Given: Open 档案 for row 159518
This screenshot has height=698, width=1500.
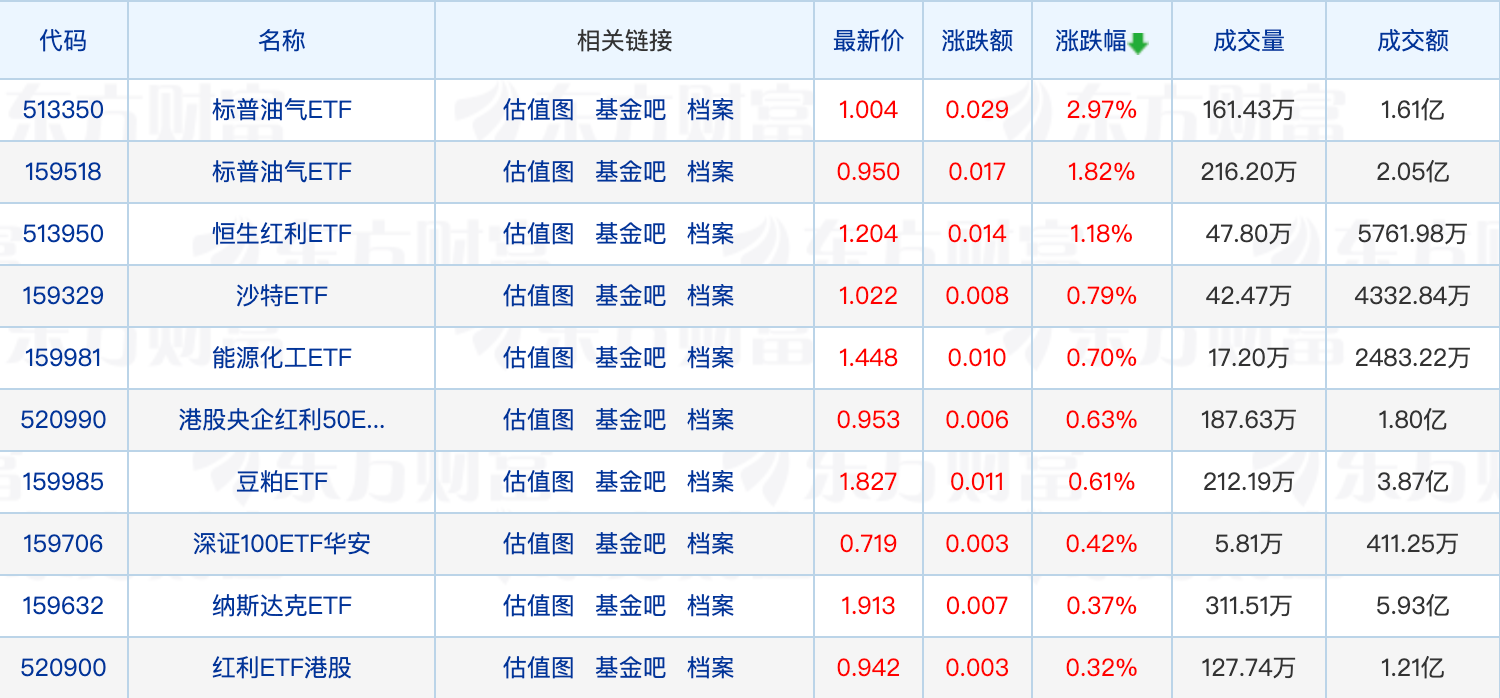Looking at the screenshot, I should tap(710, 172).
